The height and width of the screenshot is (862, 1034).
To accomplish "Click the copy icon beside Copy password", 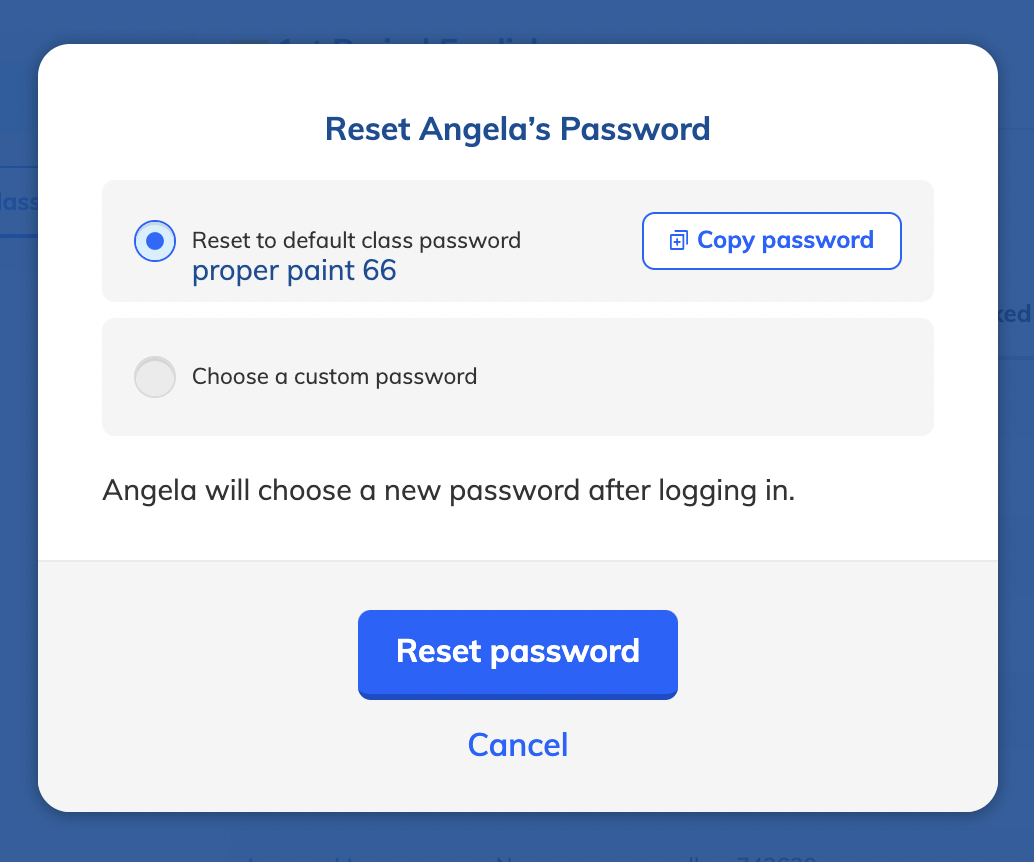I will (679, 241).
